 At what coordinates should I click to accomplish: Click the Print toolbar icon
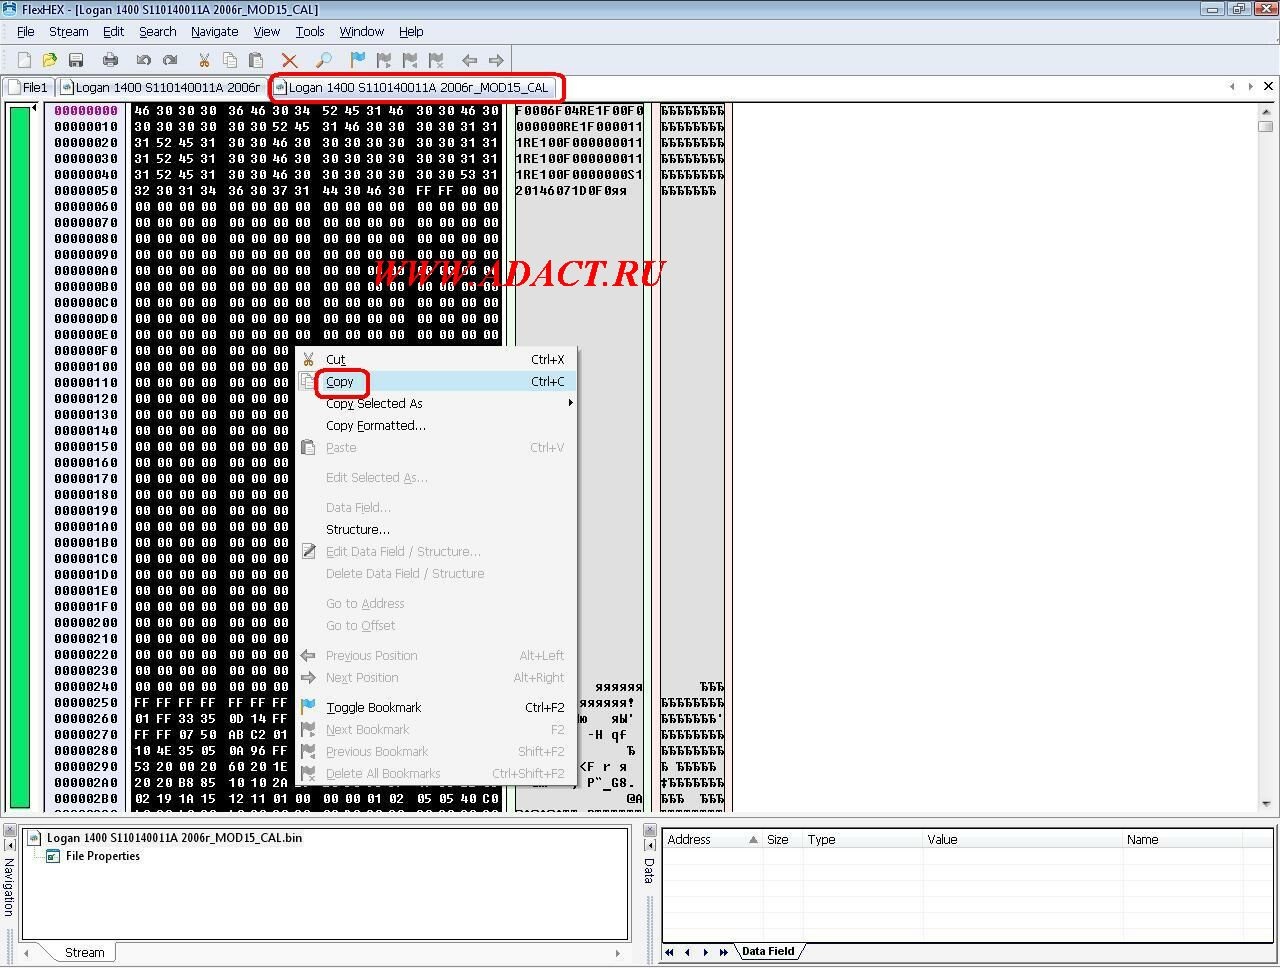click(x=111, y=60)
